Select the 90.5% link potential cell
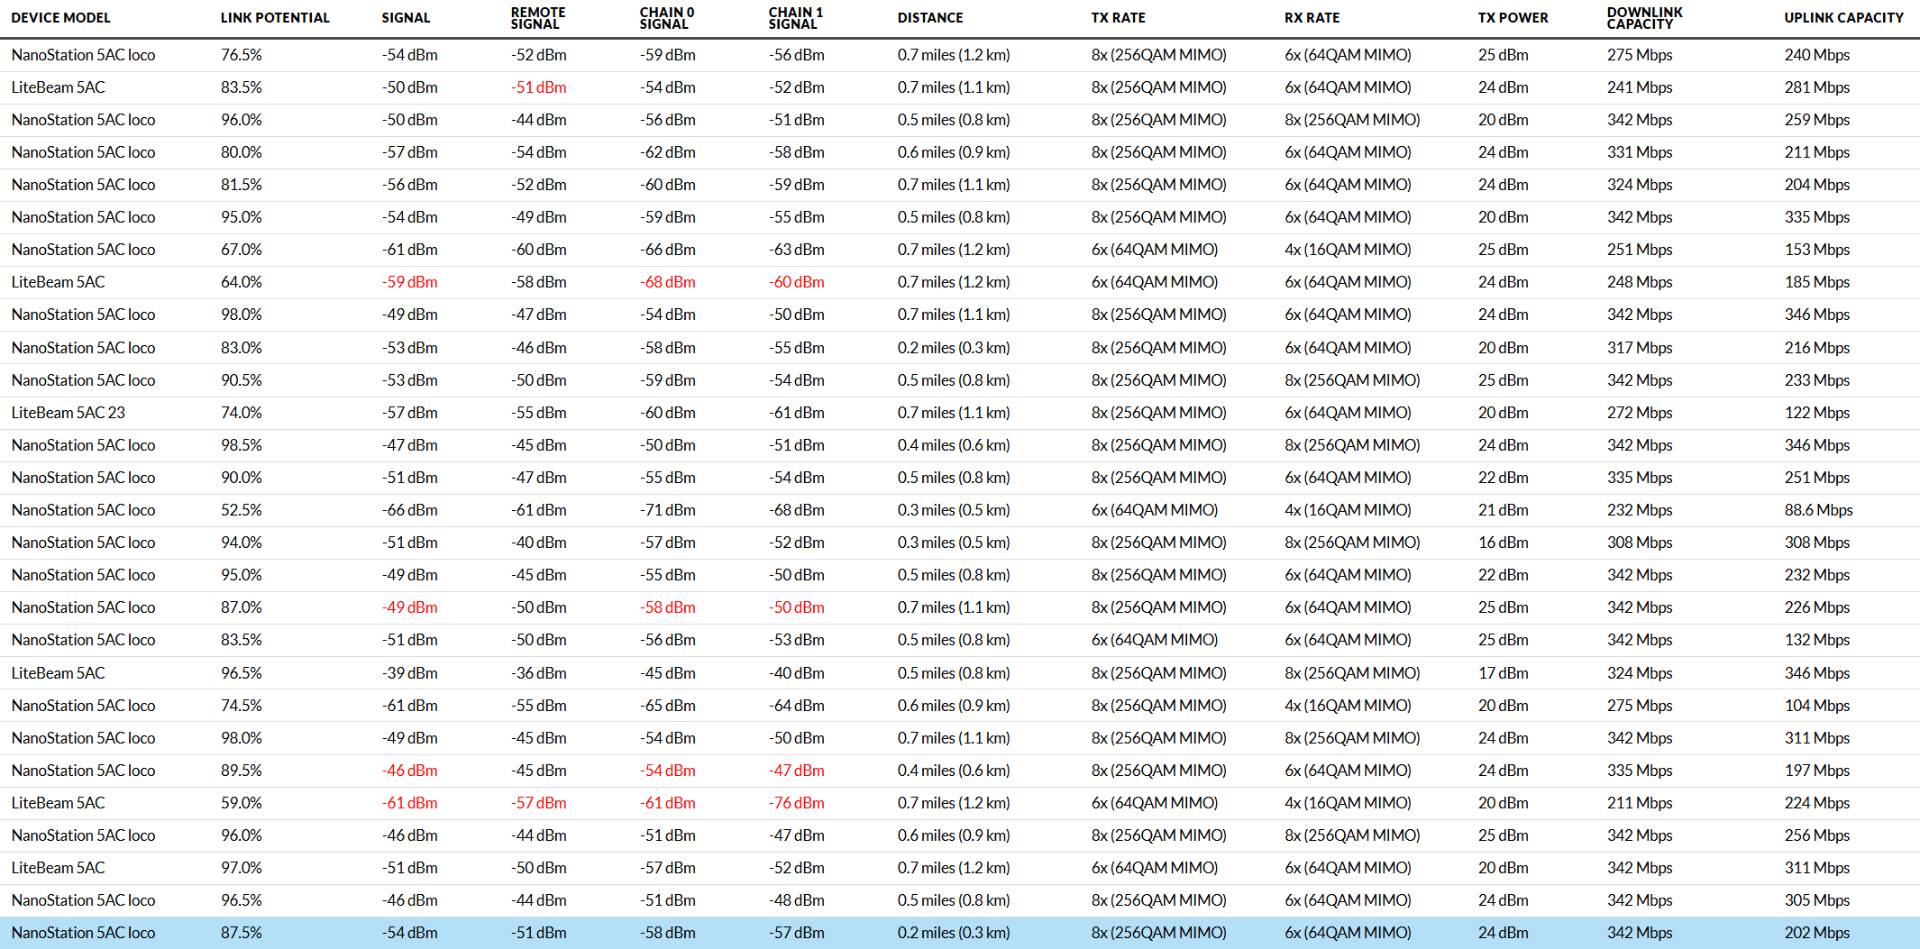Viewport: 1920px width, 949px height. click(241, 381)
